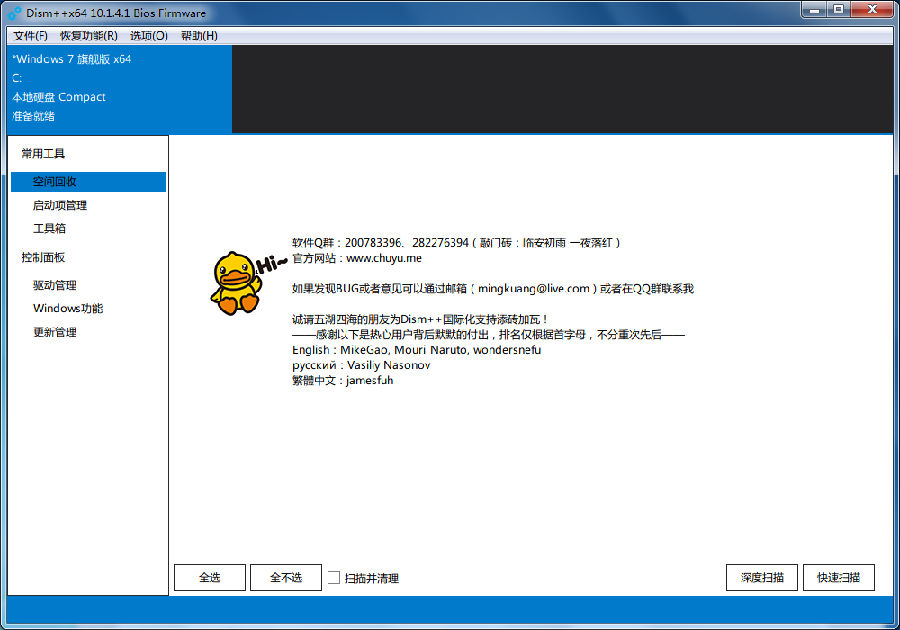Click 本地硬盘 Compact text
The width and height of the screenshot is (900, 630).
click(59, 97)
